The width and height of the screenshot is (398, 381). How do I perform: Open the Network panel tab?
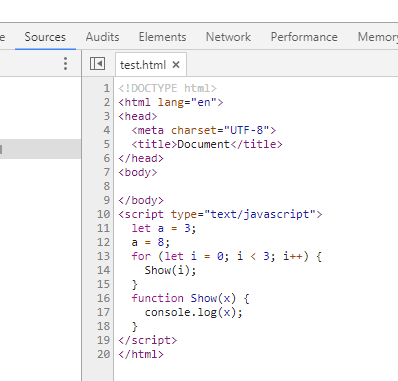point(228,37)
